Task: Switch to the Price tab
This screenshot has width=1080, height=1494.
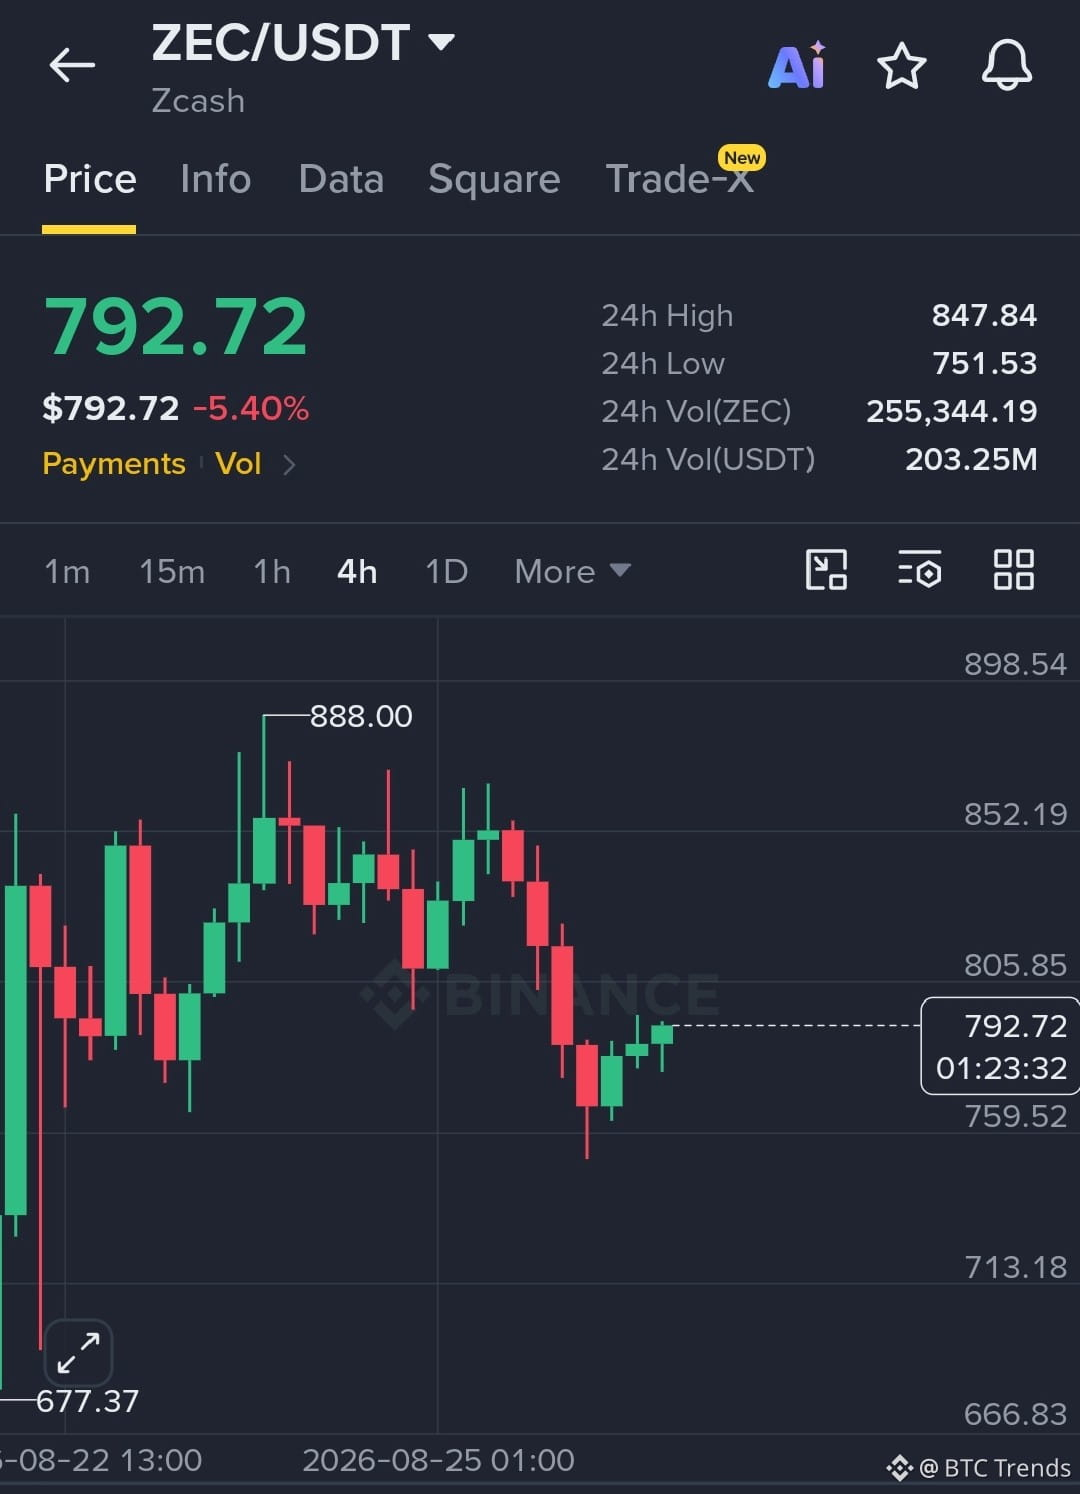Action: [x=90, y=179]
